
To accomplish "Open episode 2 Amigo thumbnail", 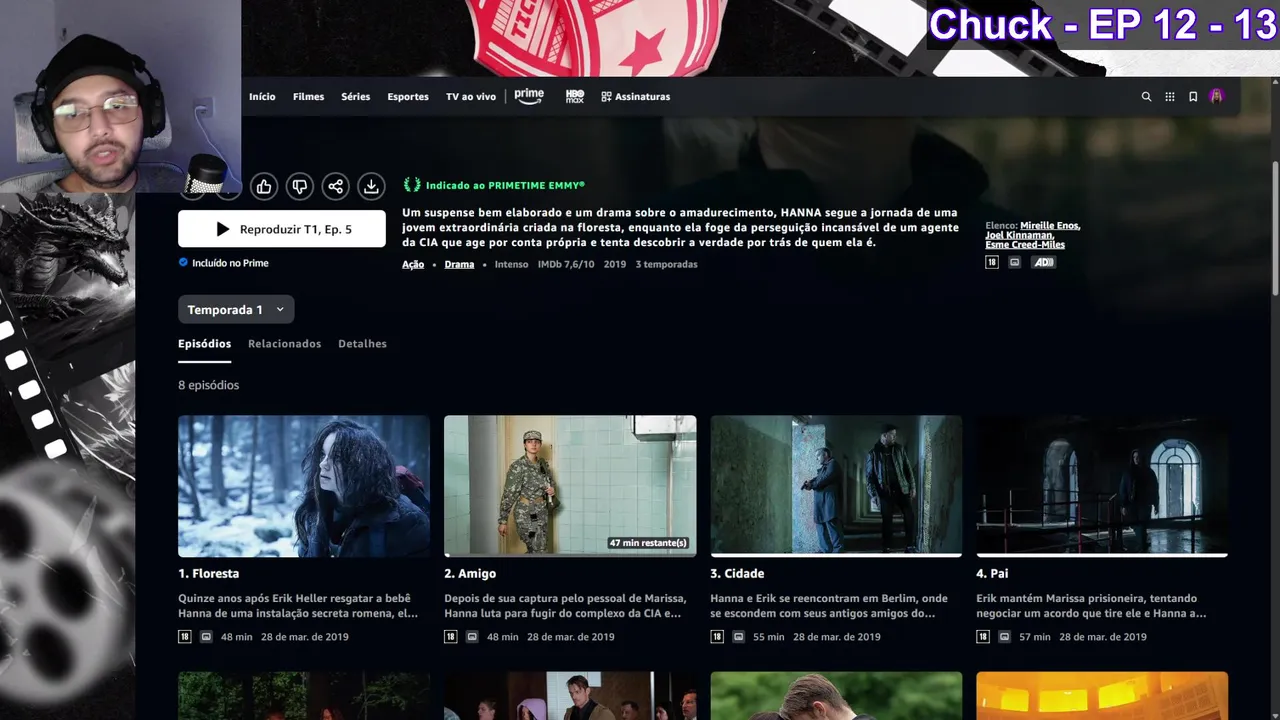I will point(570,486).
